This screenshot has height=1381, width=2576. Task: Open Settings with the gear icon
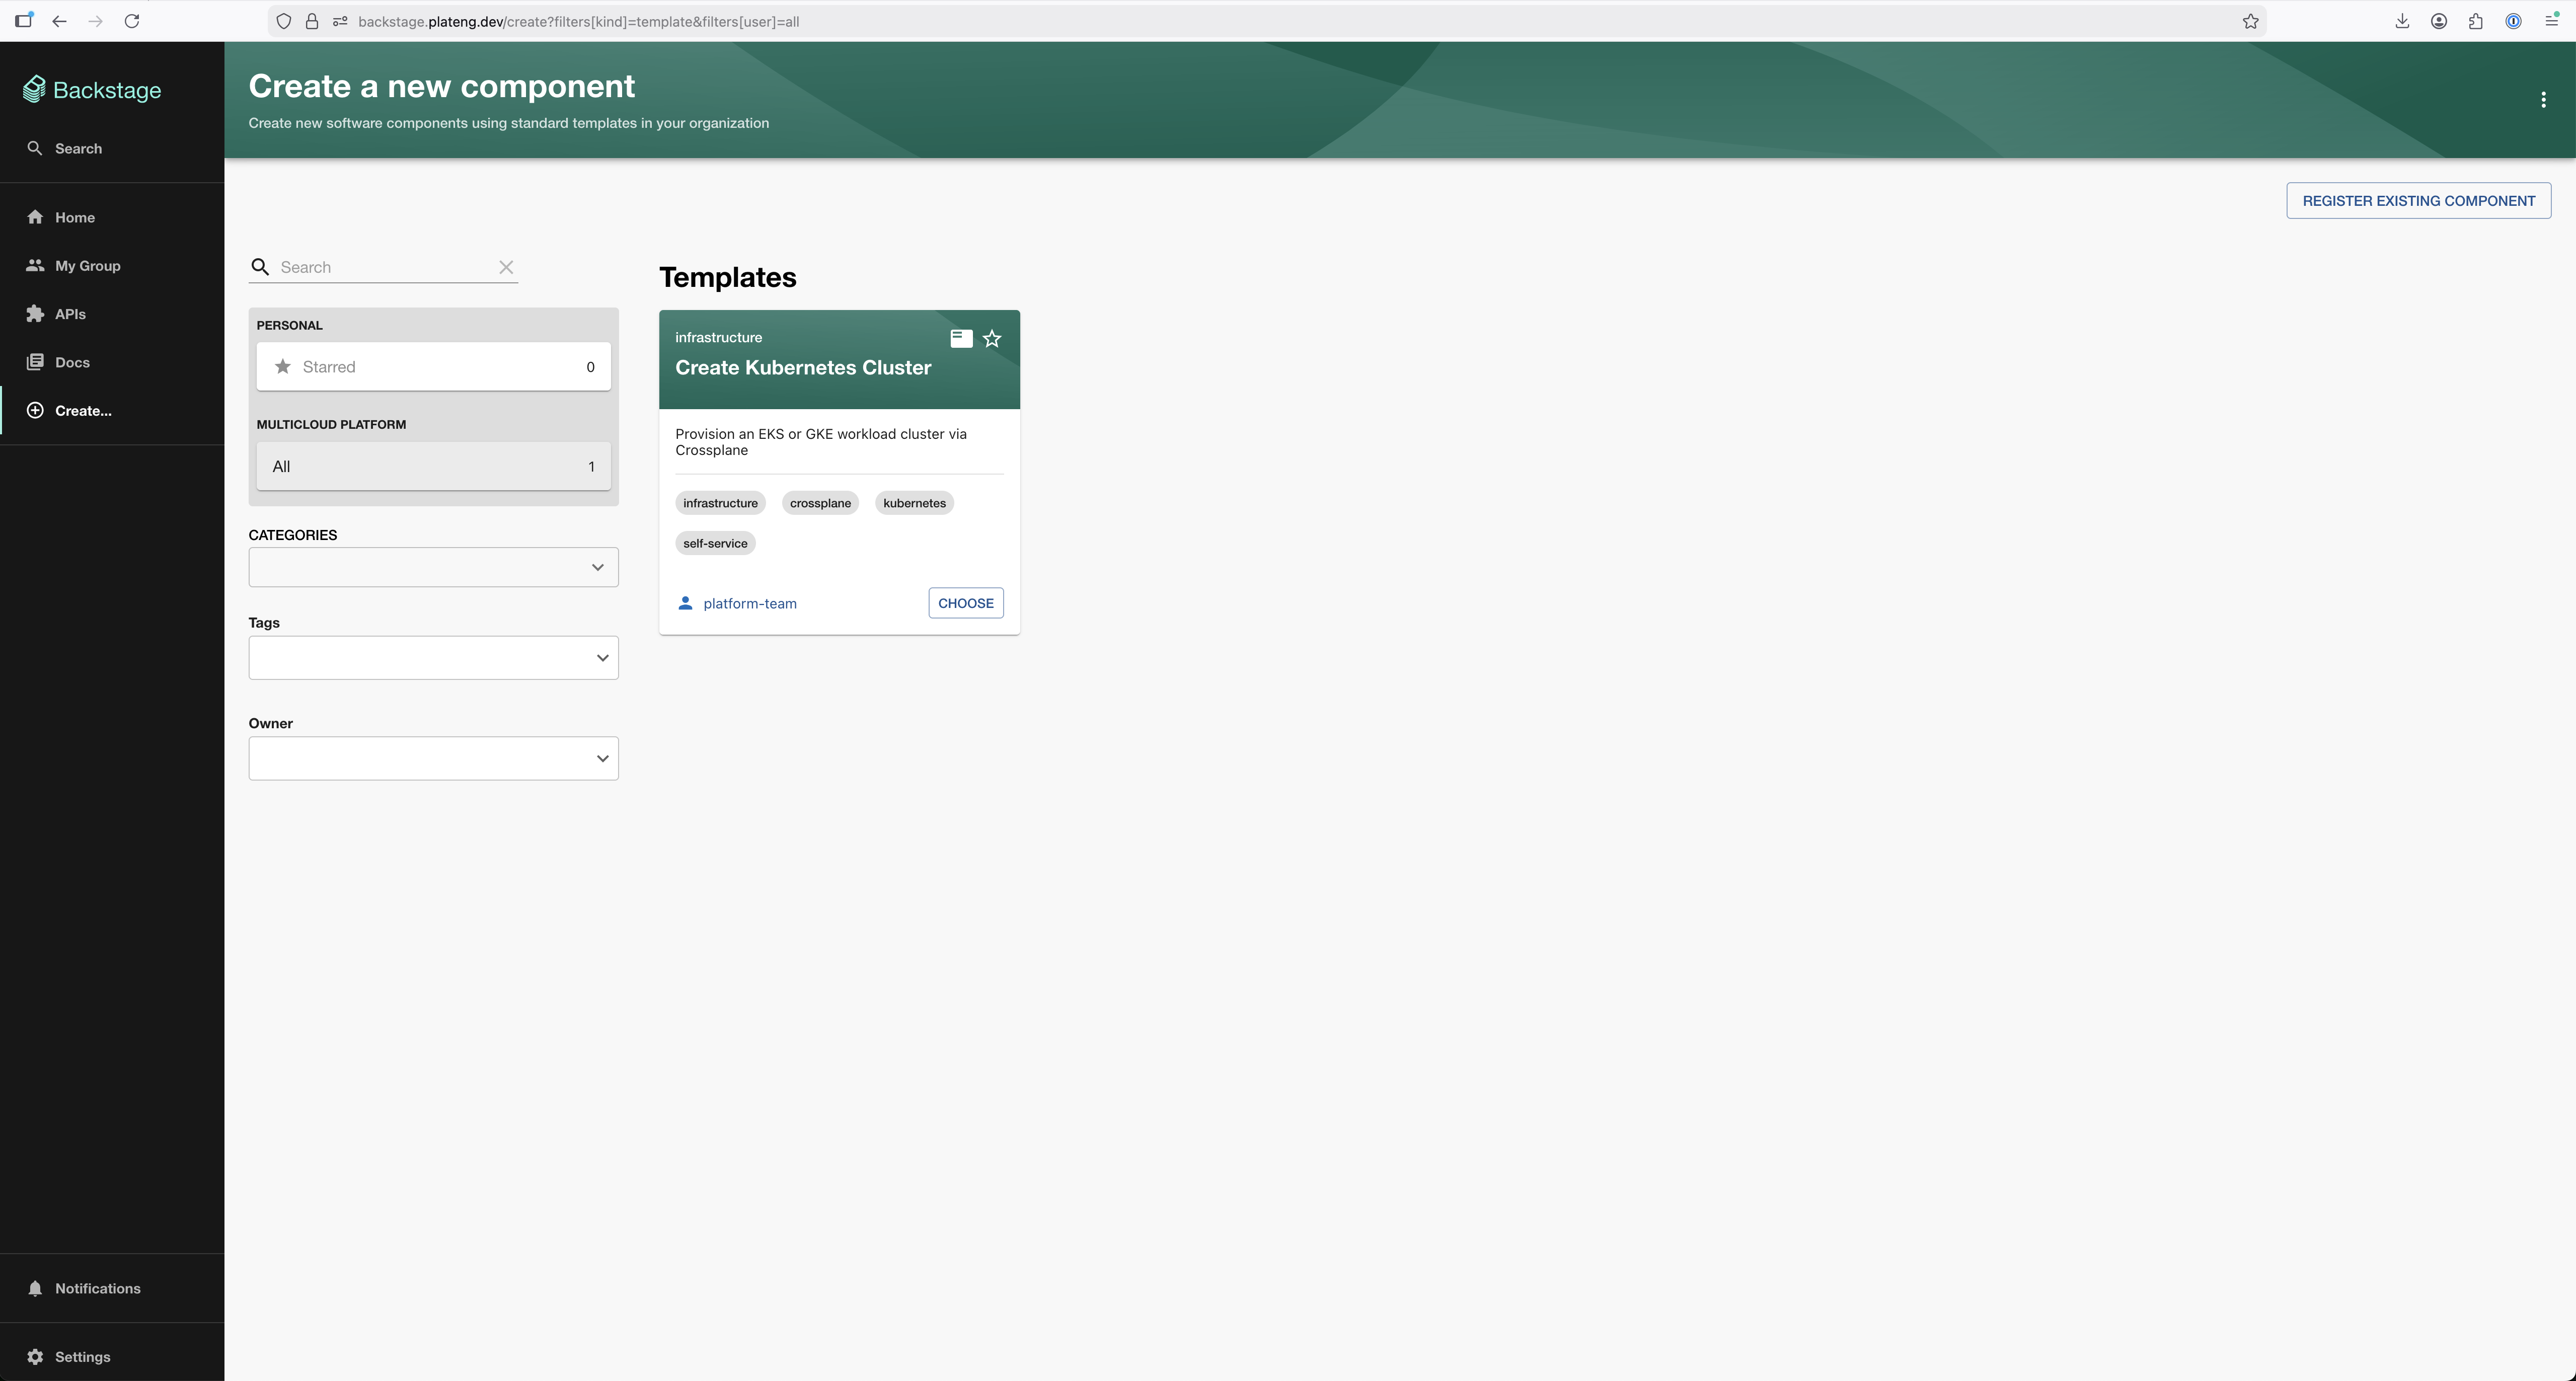pos(35,1356)
